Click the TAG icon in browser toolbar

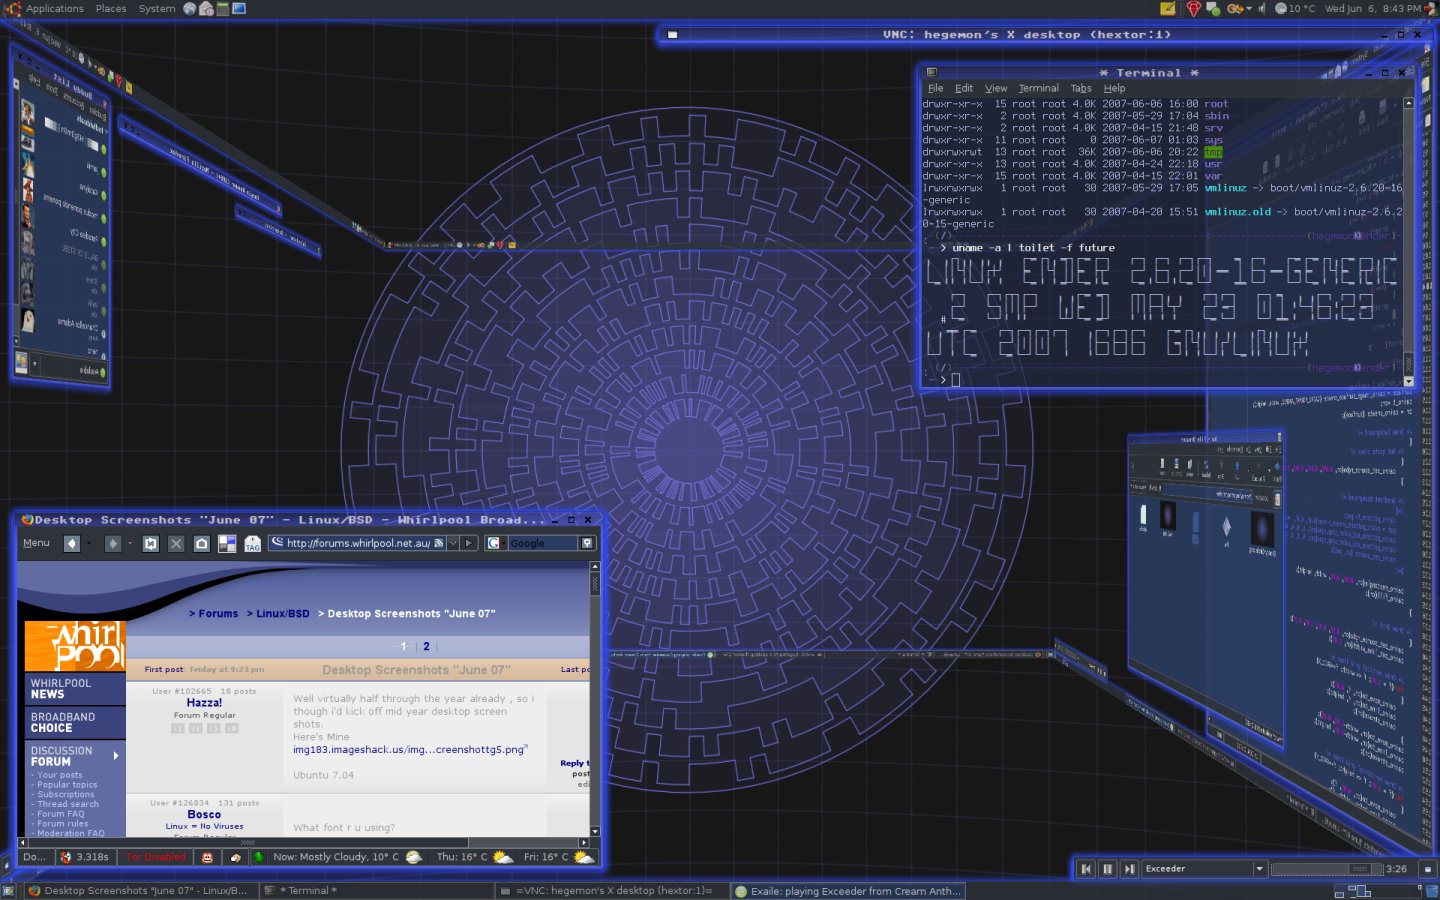(253, 543)
